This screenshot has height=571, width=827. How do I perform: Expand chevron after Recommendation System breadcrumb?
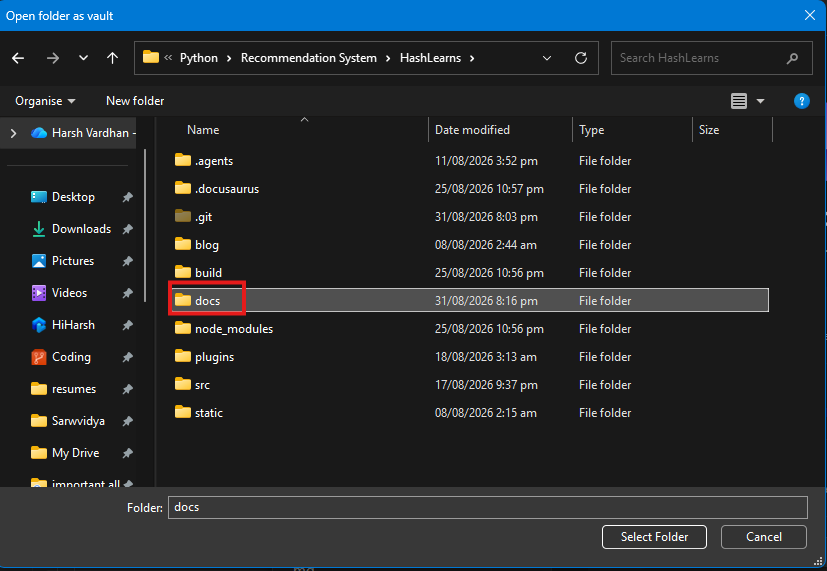coord(388,58)
